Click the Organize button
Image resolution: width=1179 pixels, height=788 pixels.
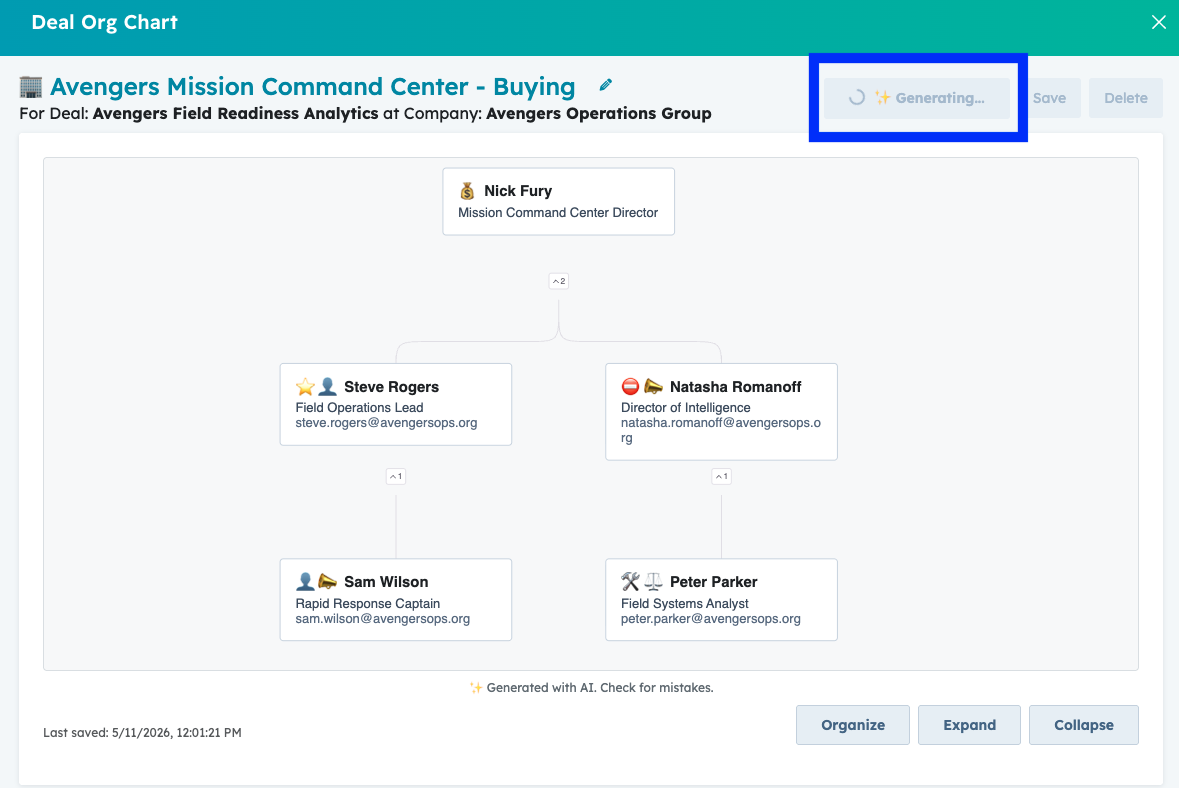[x=853, y=725]
